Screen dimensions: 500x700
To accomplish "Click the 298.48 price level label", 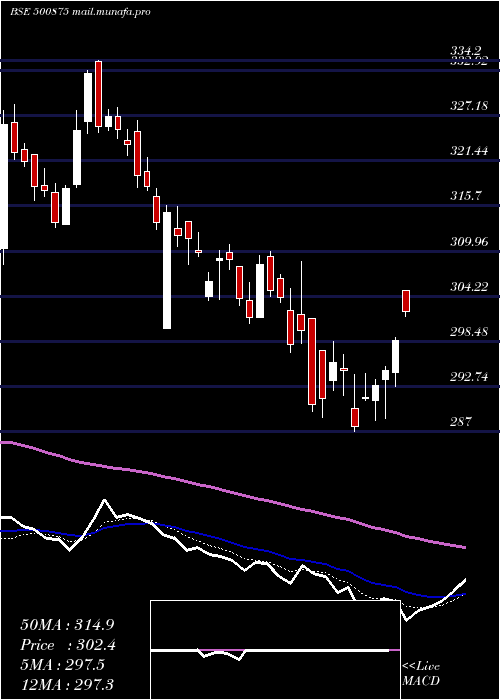I will point(469,332).
